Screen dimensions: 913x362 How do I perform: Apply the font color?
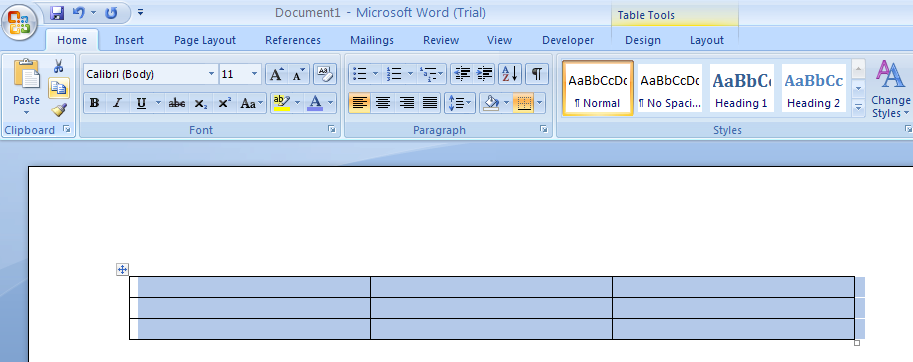coord(315,104)
